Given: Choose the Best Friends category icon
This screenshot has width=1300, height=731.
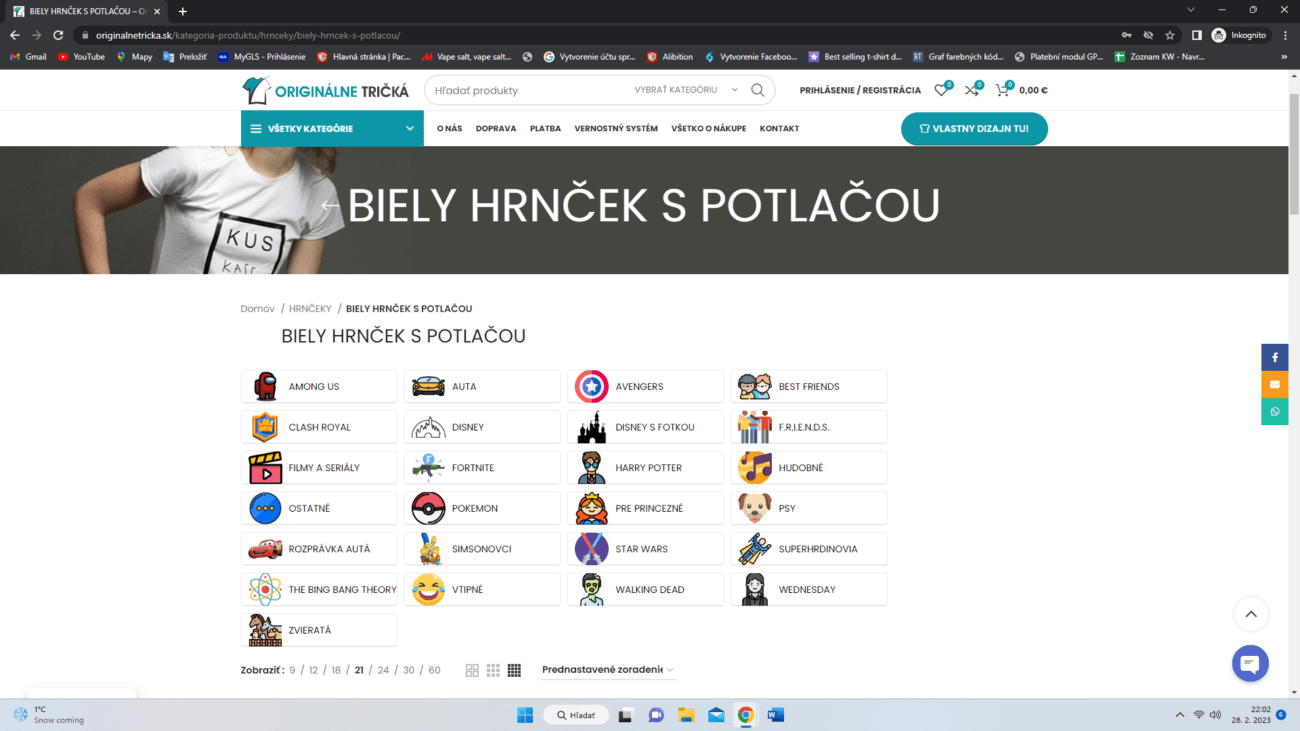Looking at the screenshot, I should tap(754, 386).
